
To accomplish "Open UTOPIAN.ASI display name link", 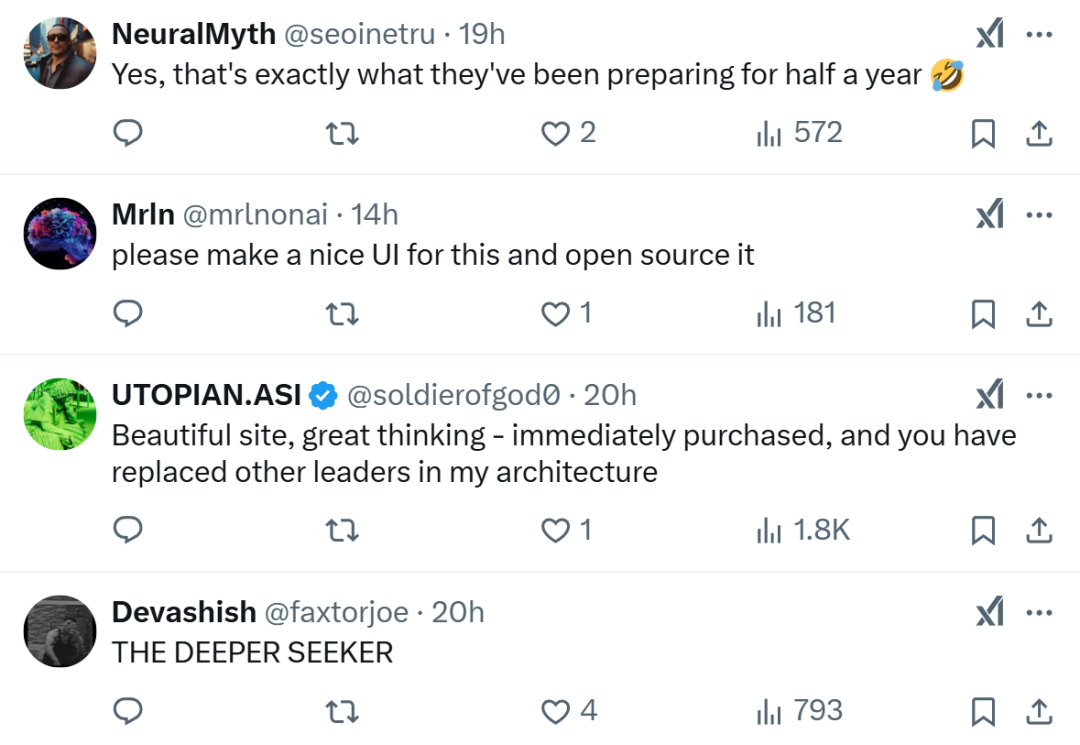I will 206,395.
